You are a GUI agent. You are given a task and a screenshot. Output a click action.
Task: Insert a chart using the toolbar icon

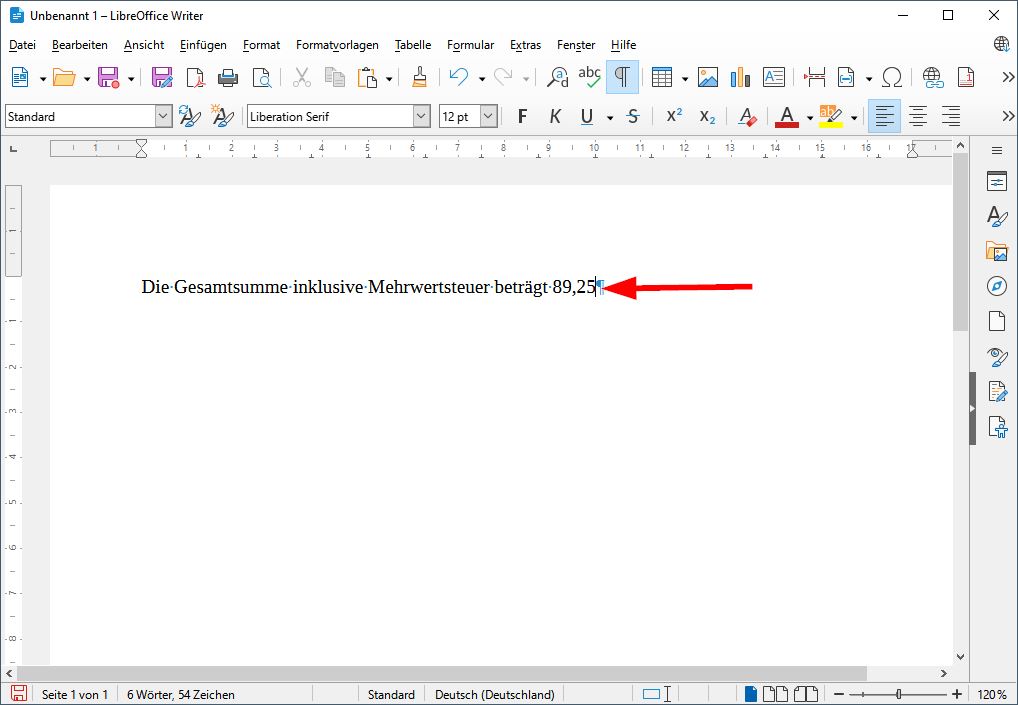(x=740, y=76)
